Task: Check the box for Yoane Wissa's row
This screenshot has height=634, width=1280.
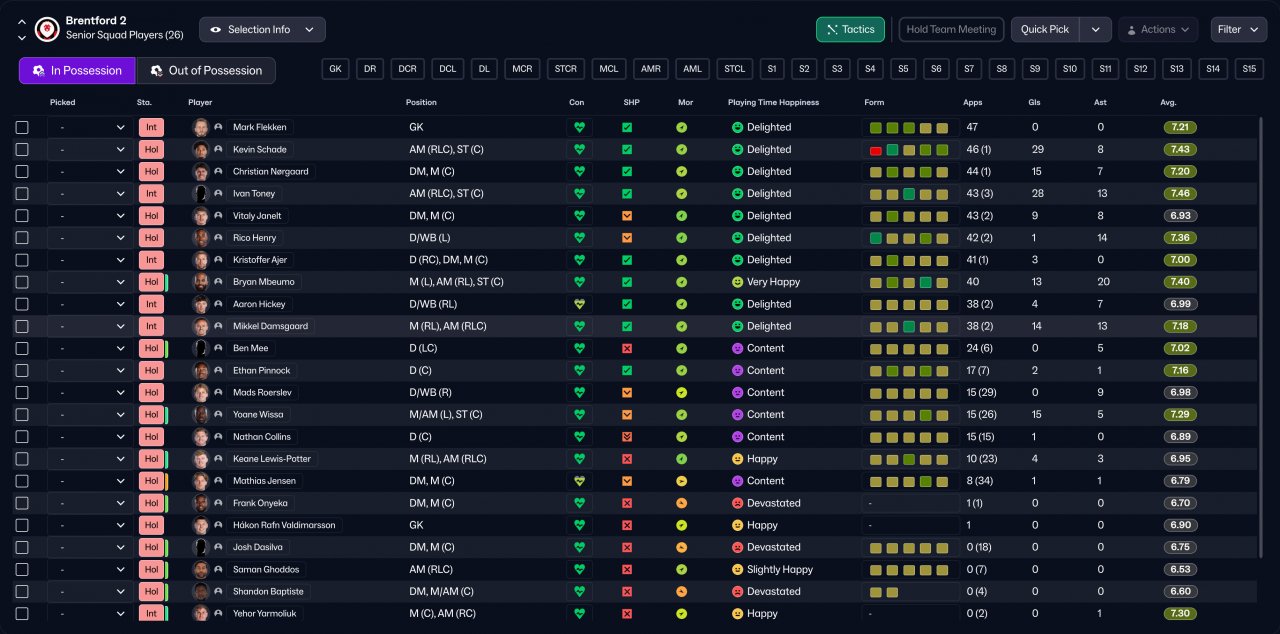Action: coord(22,415)
